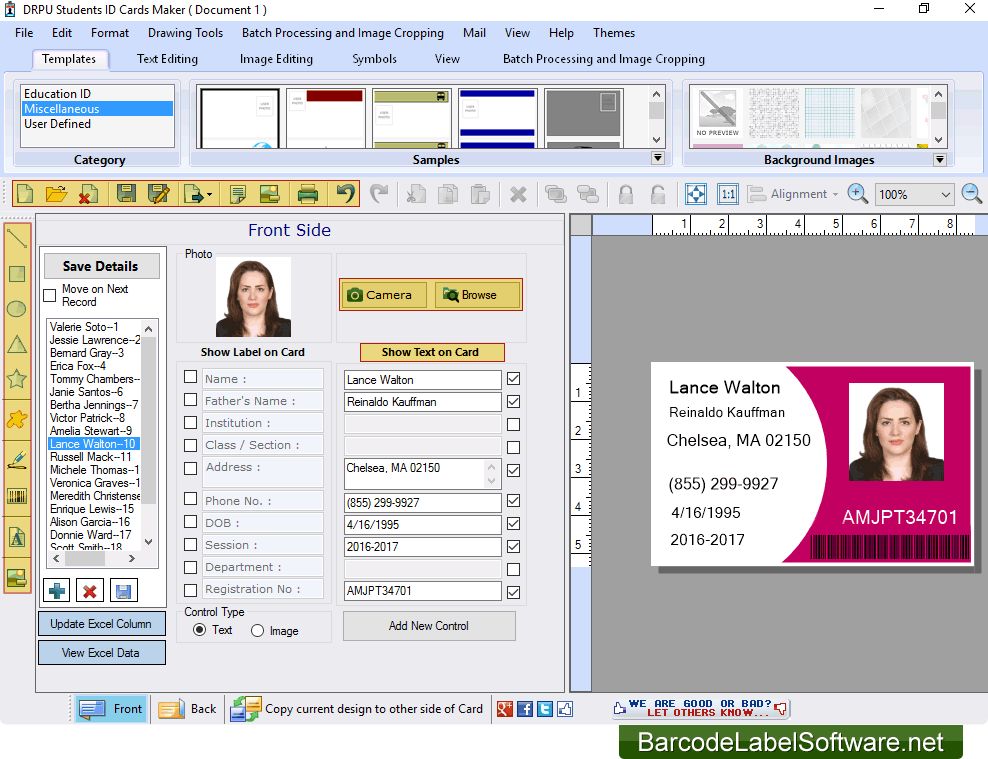
Task: Click the student list scroll-down arrow
Action: 149,542
